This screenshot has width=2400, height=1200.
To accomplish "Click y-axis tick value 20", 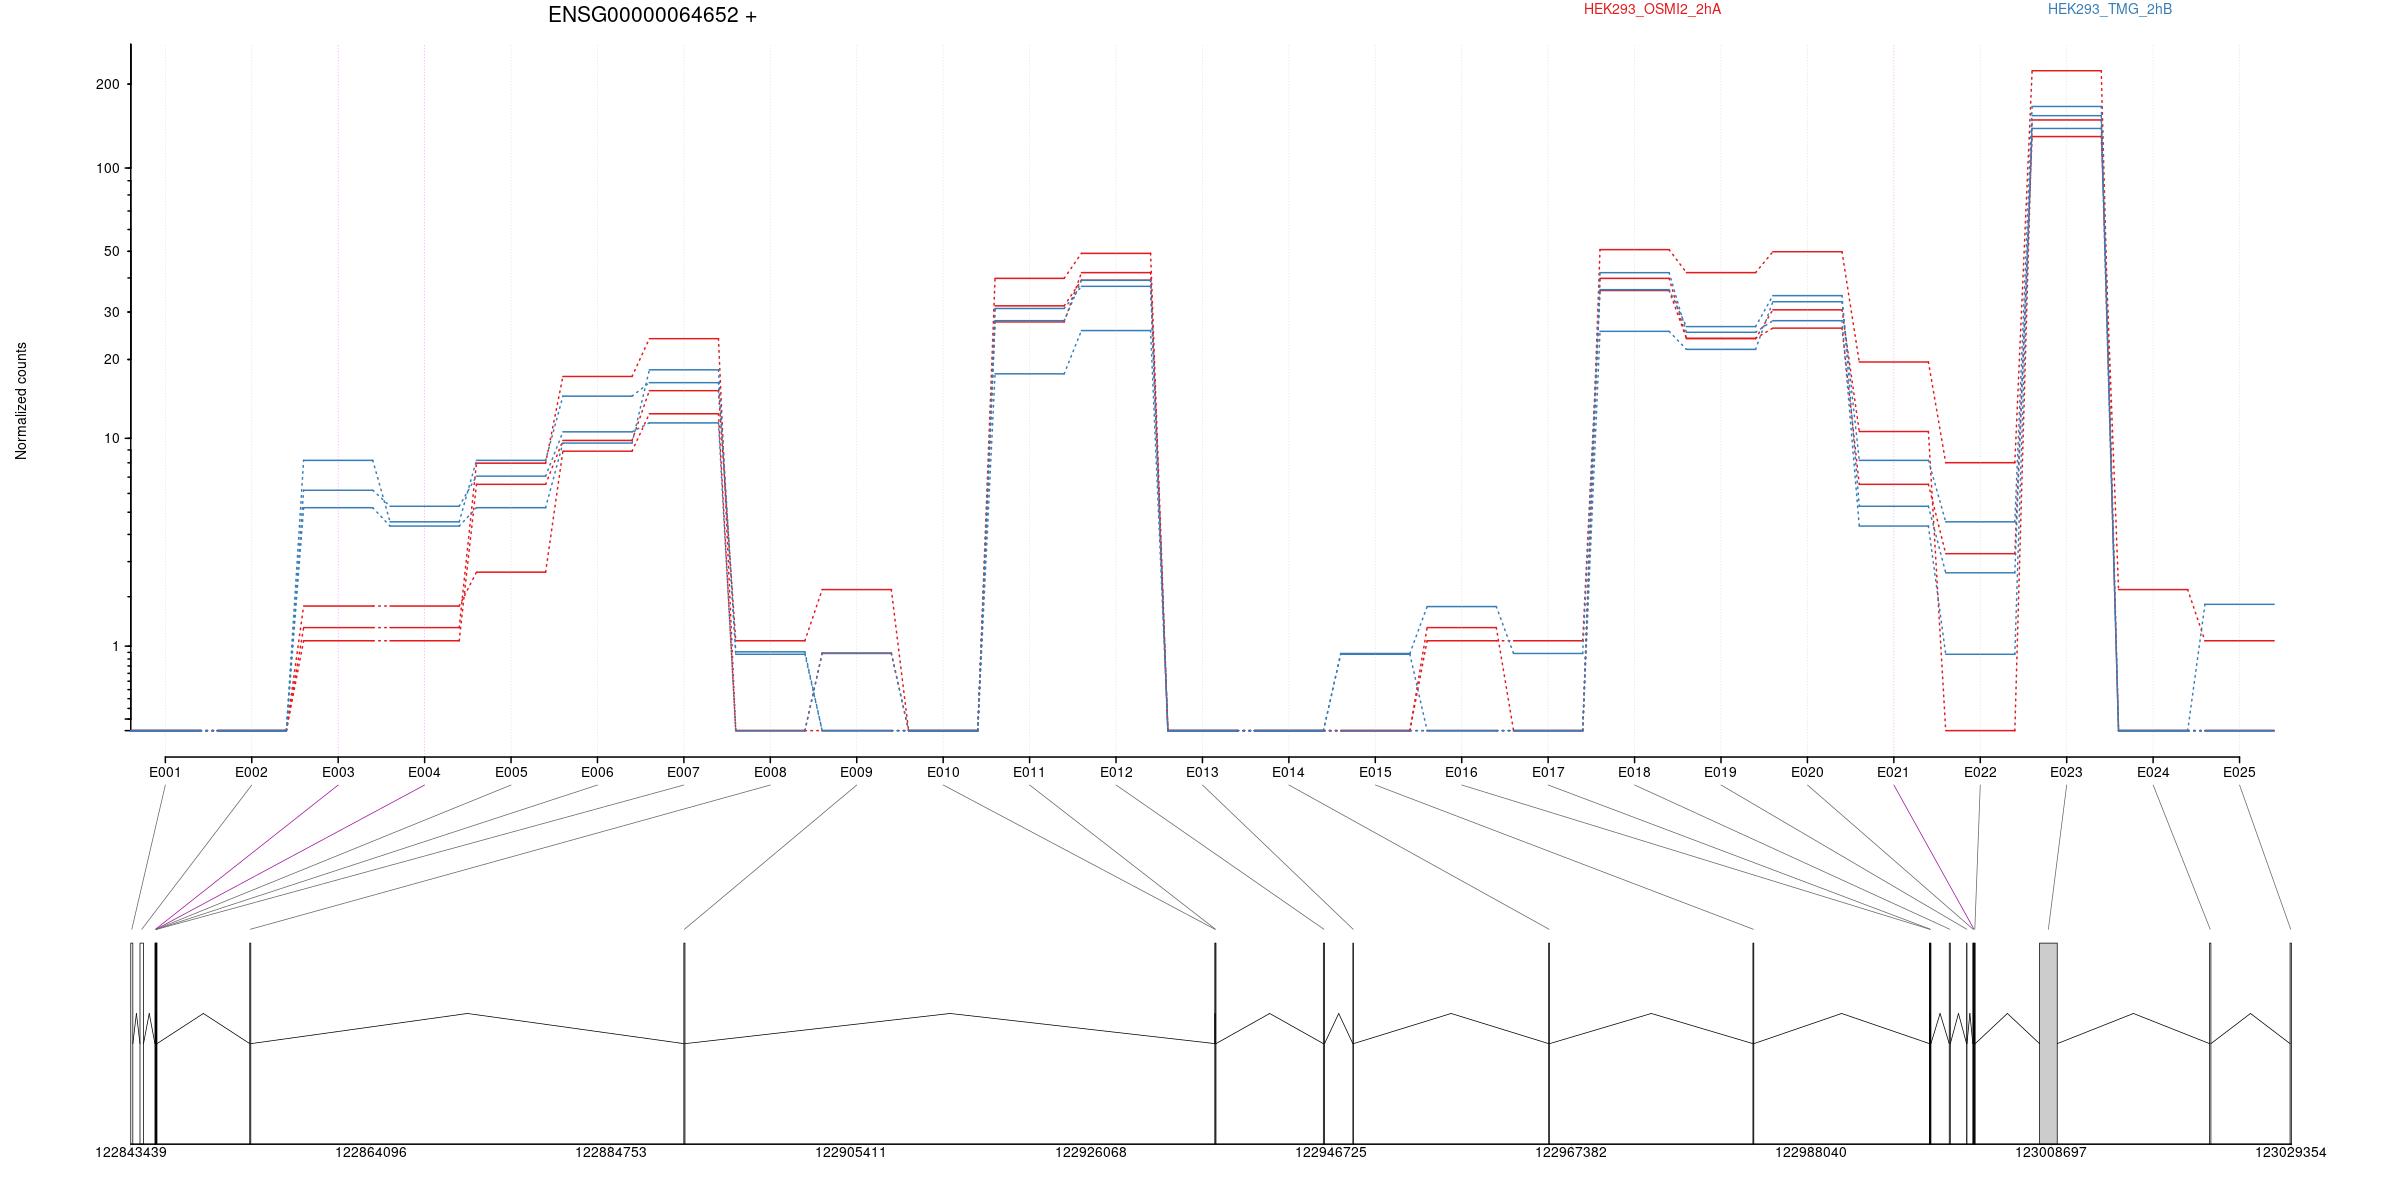I will point(111,359).
